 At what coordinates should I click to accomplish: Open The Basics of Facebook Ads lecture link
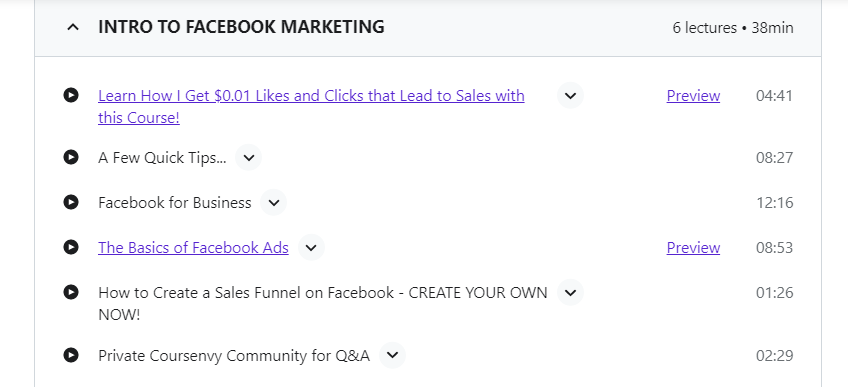(193, 248)
